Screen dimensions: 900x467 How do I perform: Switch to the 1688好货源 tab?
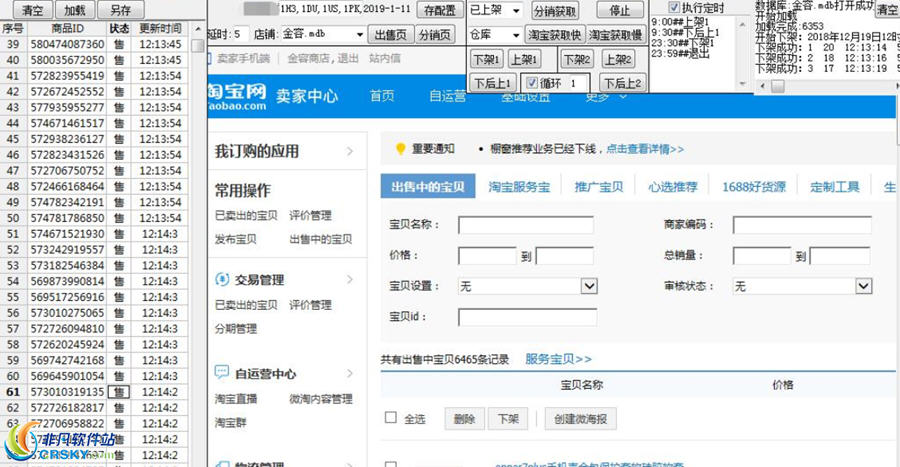[754, 186]
